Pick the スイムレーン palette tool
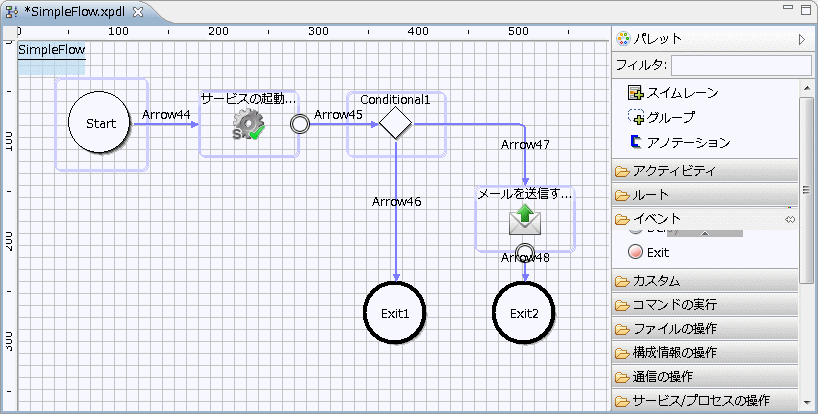 (673, 93)
